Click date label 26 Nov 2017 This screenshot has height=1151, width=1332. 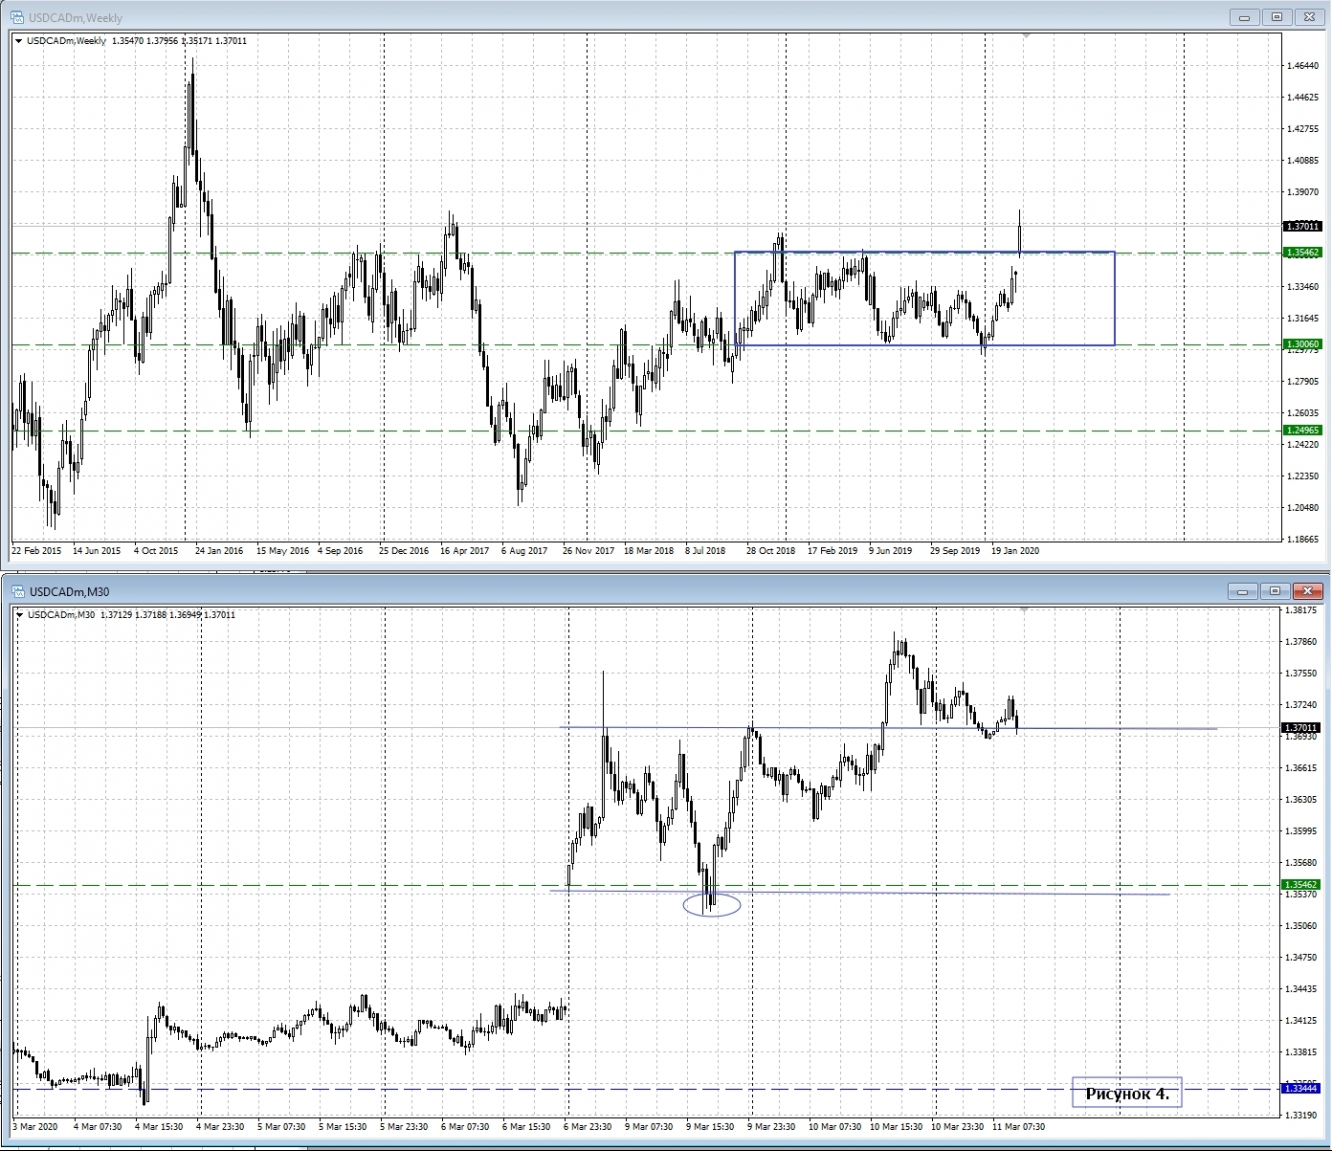588,551
